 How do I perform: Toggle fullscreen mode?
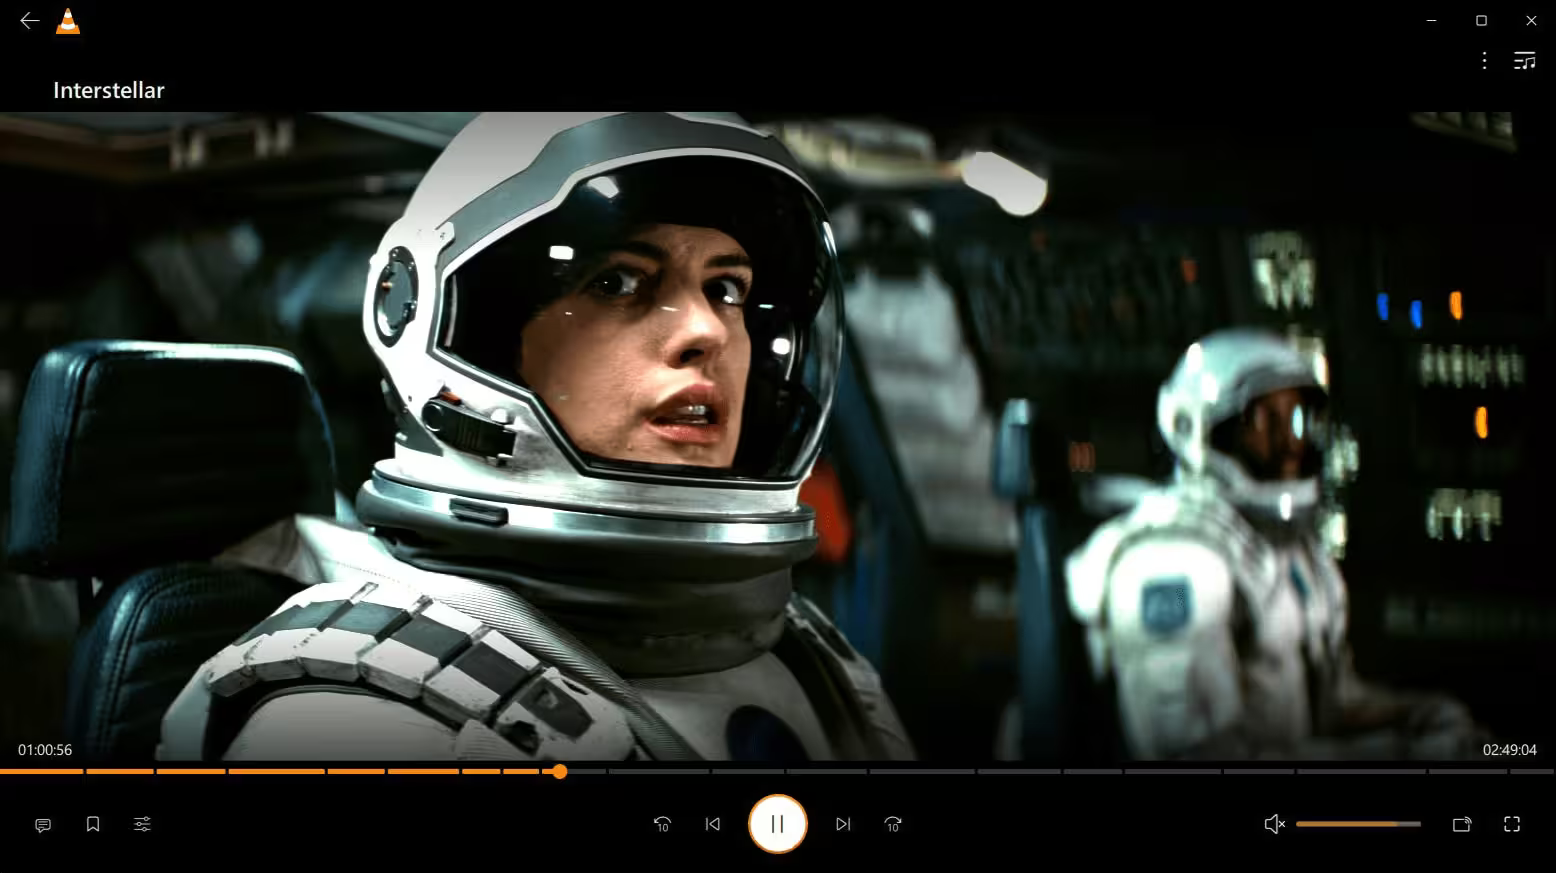click(x=1512, y=824)
